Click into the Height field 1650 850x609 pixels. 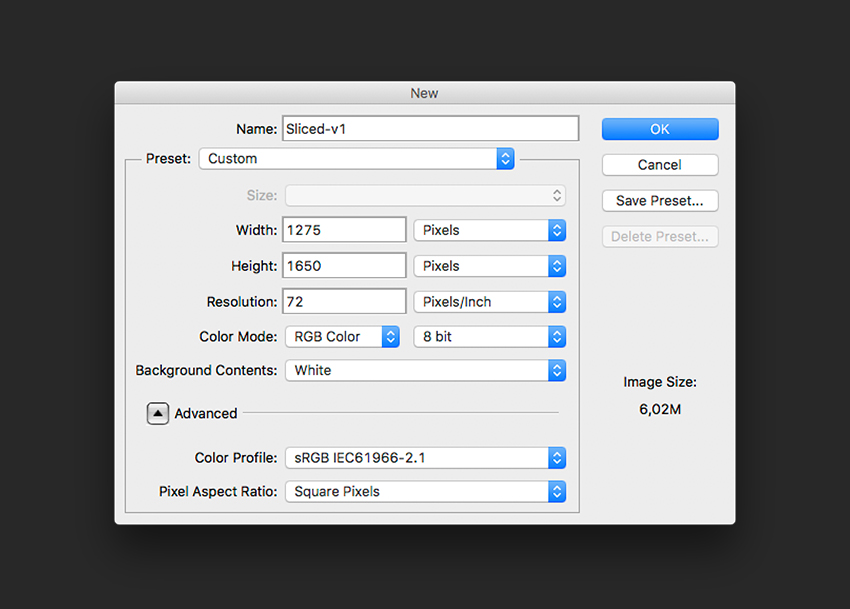pos(344,266)
